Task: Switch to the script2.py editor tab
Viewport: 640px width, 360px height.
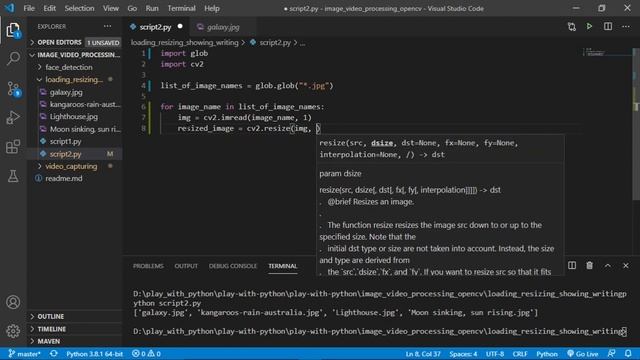Action: coord(156,27)
